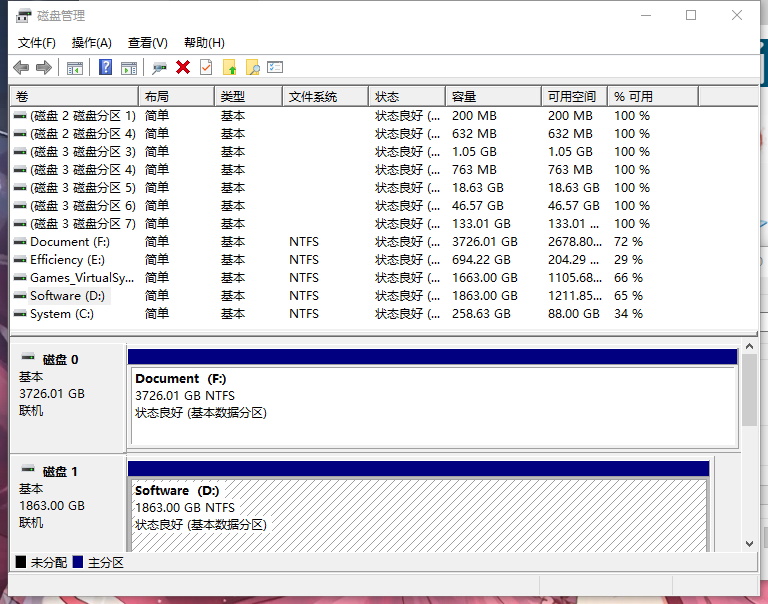Click the graphical pane scroll up arrow
768x604 pixels.
click(x=749, y=347)
